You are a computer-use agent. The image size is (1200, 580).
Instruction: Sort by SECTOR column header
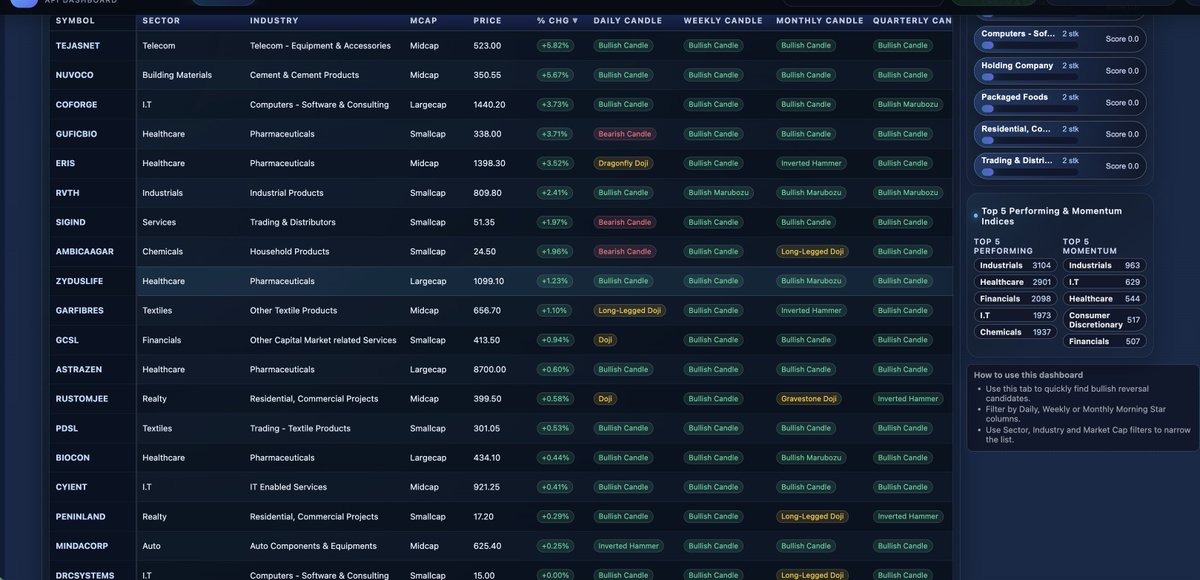[x=161, y=20]
